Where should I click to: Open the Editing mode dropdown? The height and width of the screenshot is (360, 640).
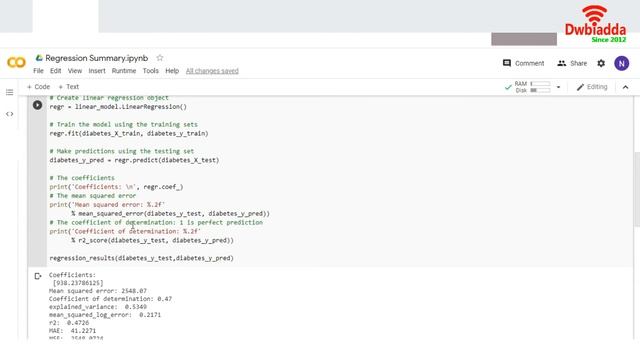[x=592, y=87]
